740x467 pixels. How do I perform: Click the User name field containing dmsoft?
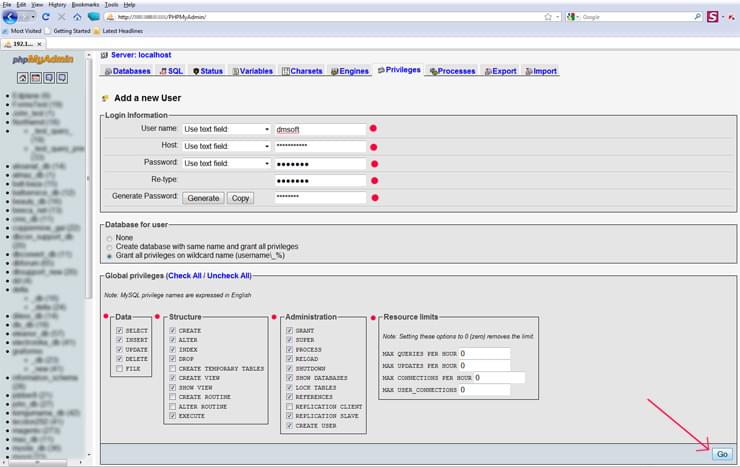(x=320, y=129)
